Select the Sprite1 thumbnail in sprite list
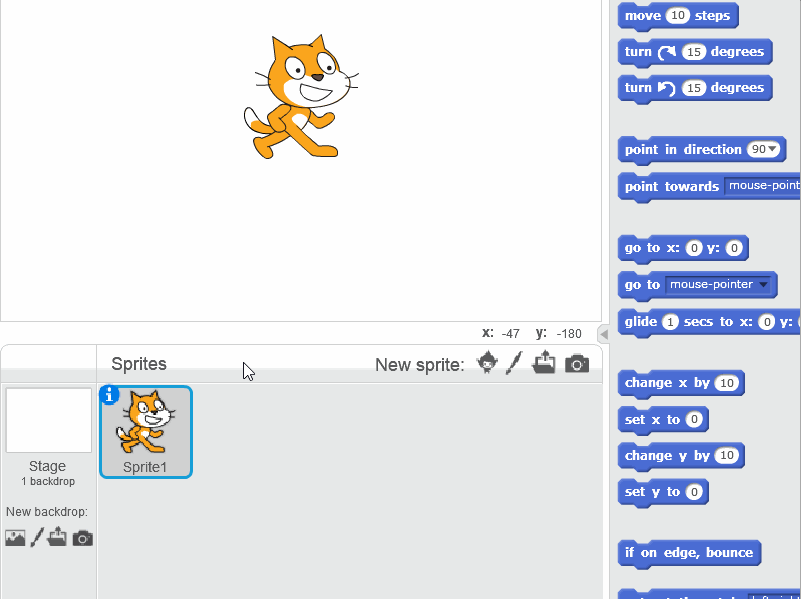Viewport: 801px width, 599px height. pos(146,432)
